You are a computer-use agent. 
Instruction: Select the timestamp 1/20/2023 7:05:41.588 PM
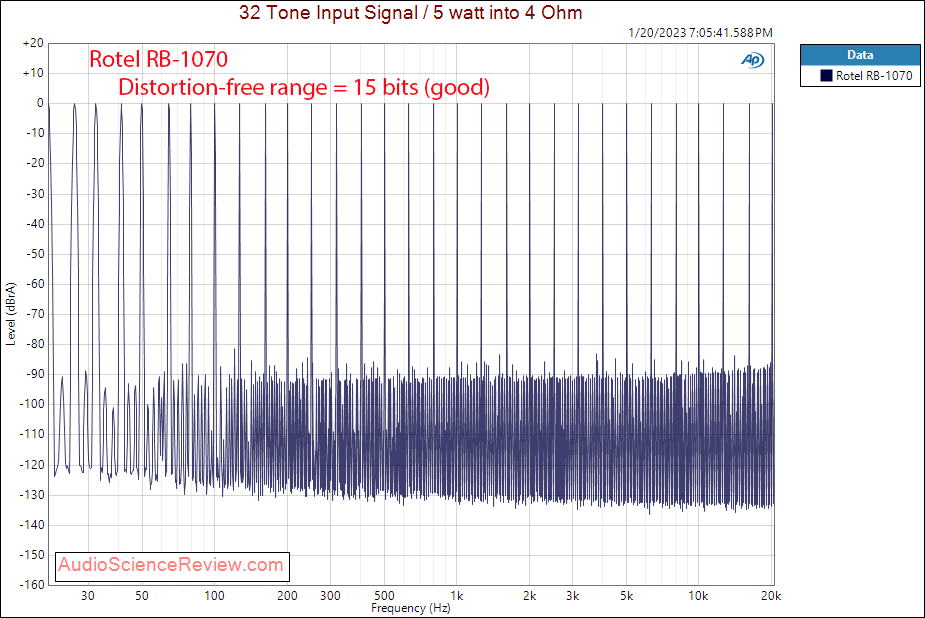click(x=700, y=32)
